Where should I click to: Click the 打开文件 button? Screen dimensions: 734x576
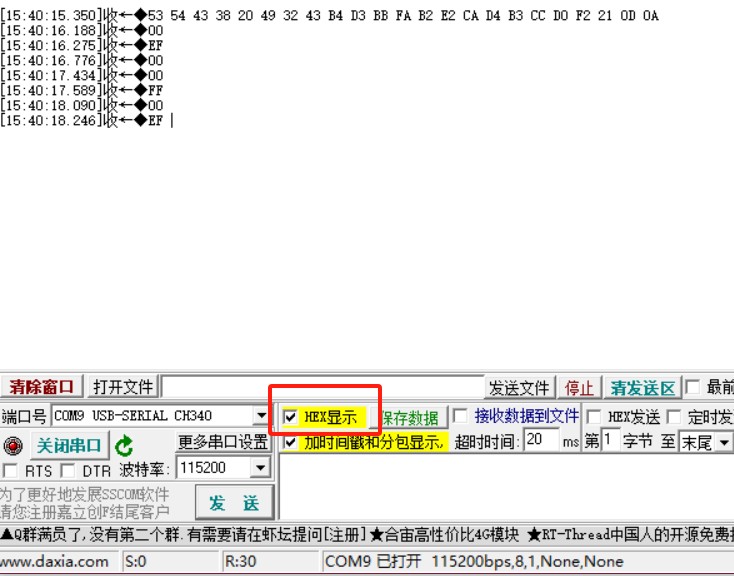pos(123,387)
